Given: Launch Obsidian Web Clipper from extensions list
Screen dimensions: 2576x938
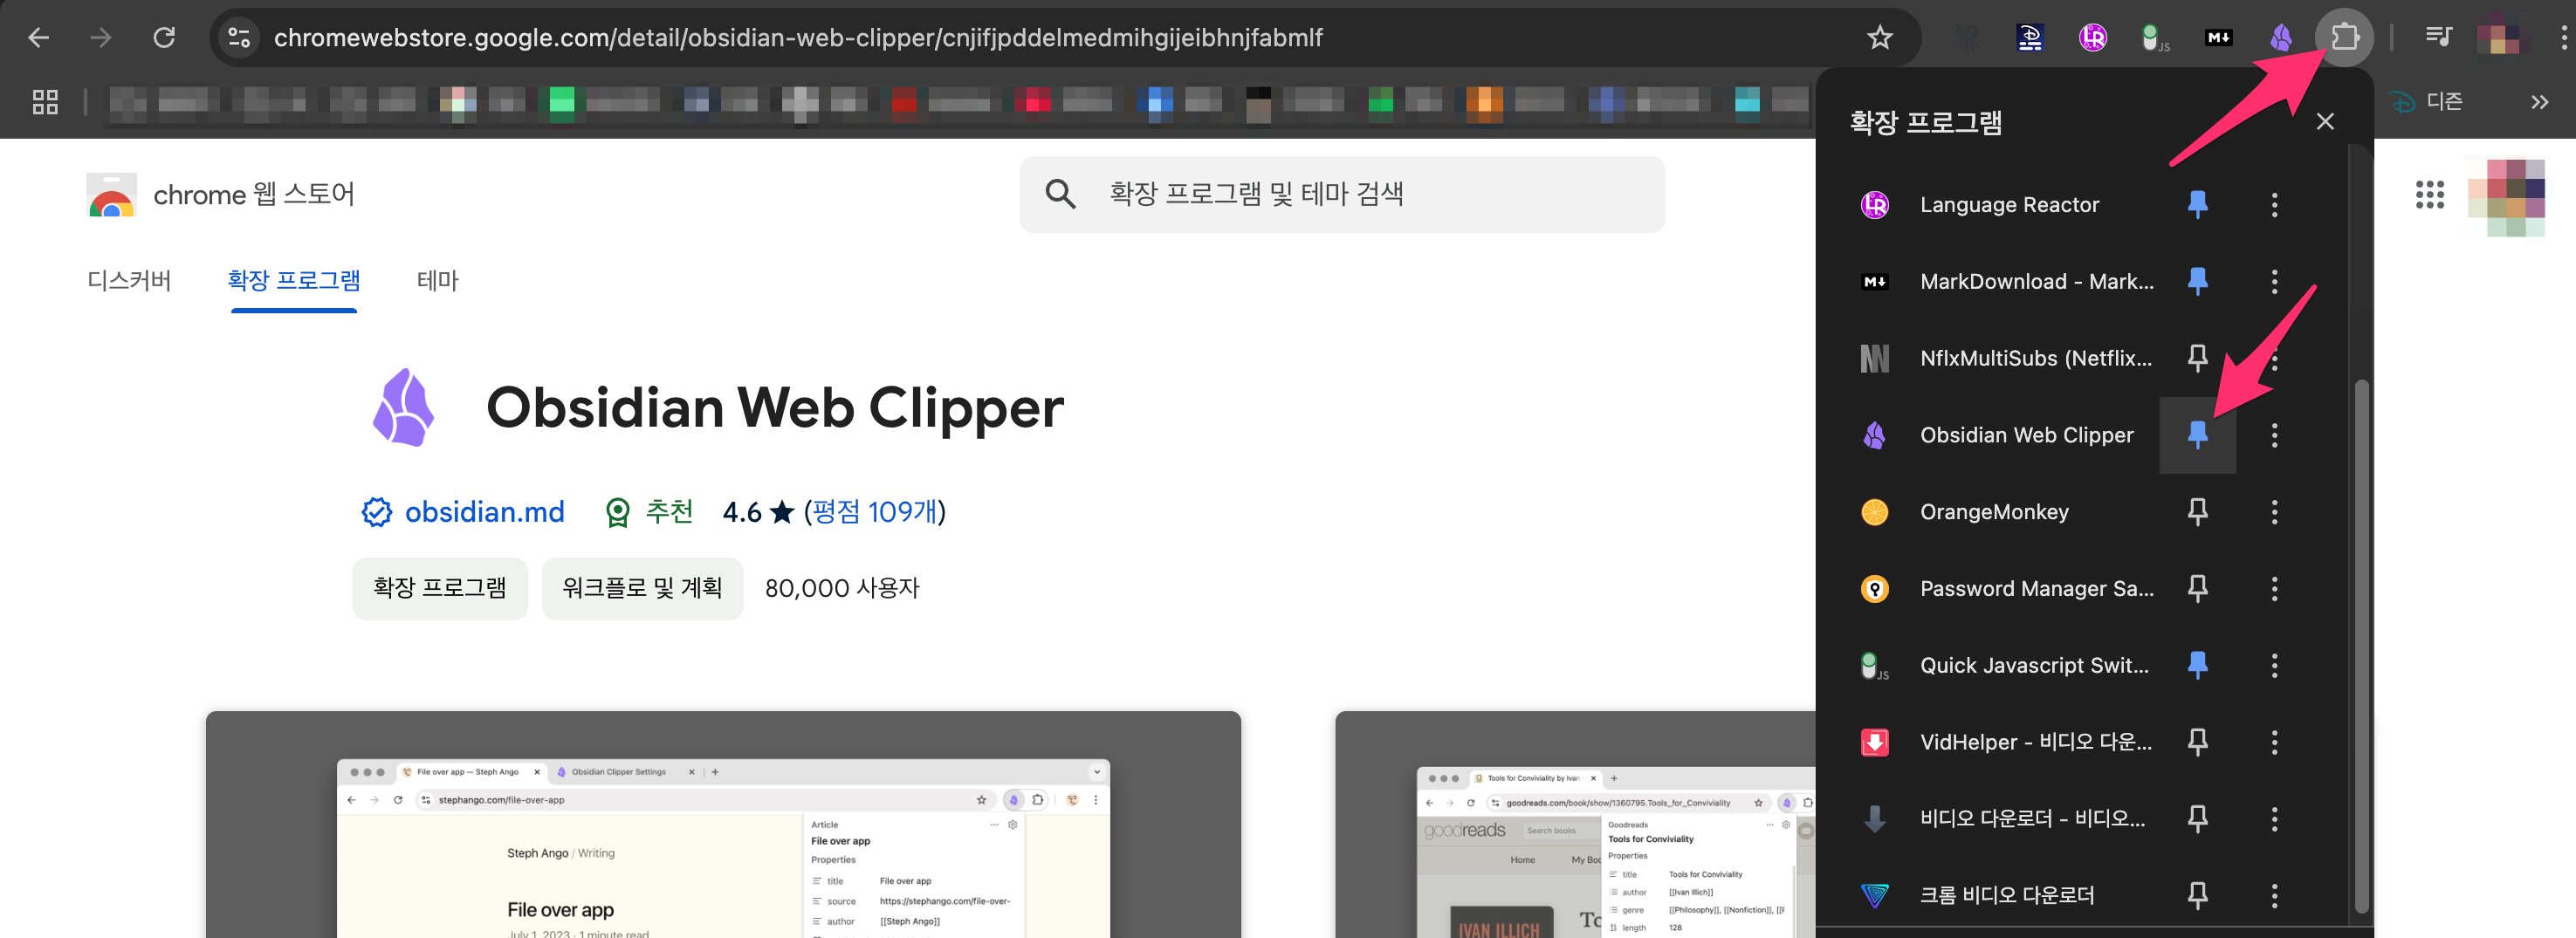Looking at the screenshot, I should tap(2026, 435).
